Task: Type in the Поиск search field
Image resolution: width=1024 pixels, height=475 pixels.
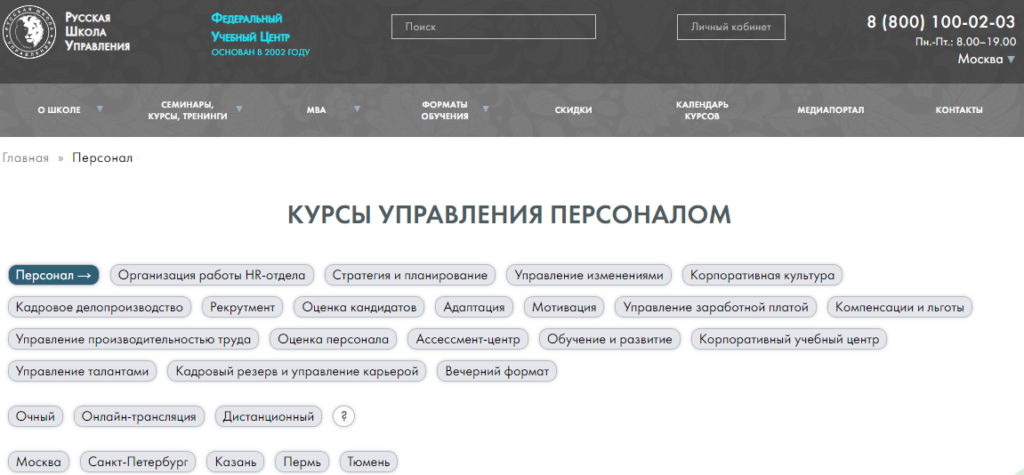Action: point(493,27)
